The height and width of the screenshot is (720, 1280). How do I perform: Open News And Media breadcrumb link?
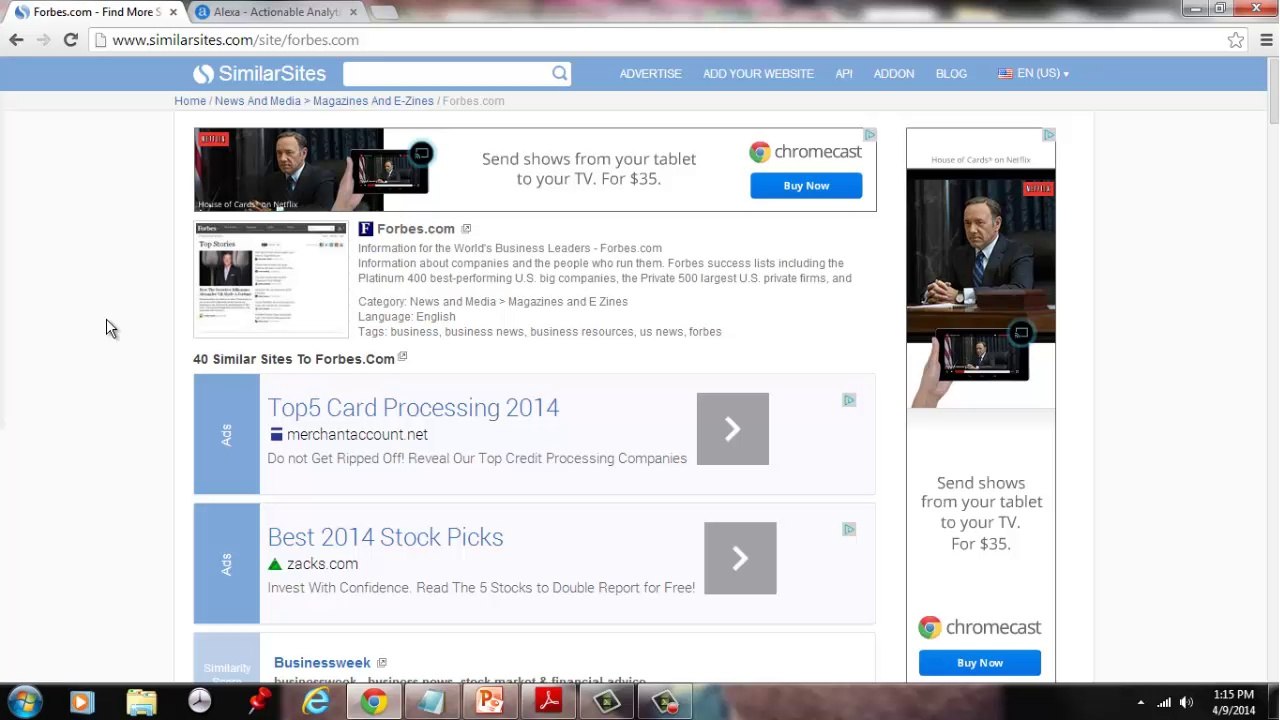[x=257, y=101]
